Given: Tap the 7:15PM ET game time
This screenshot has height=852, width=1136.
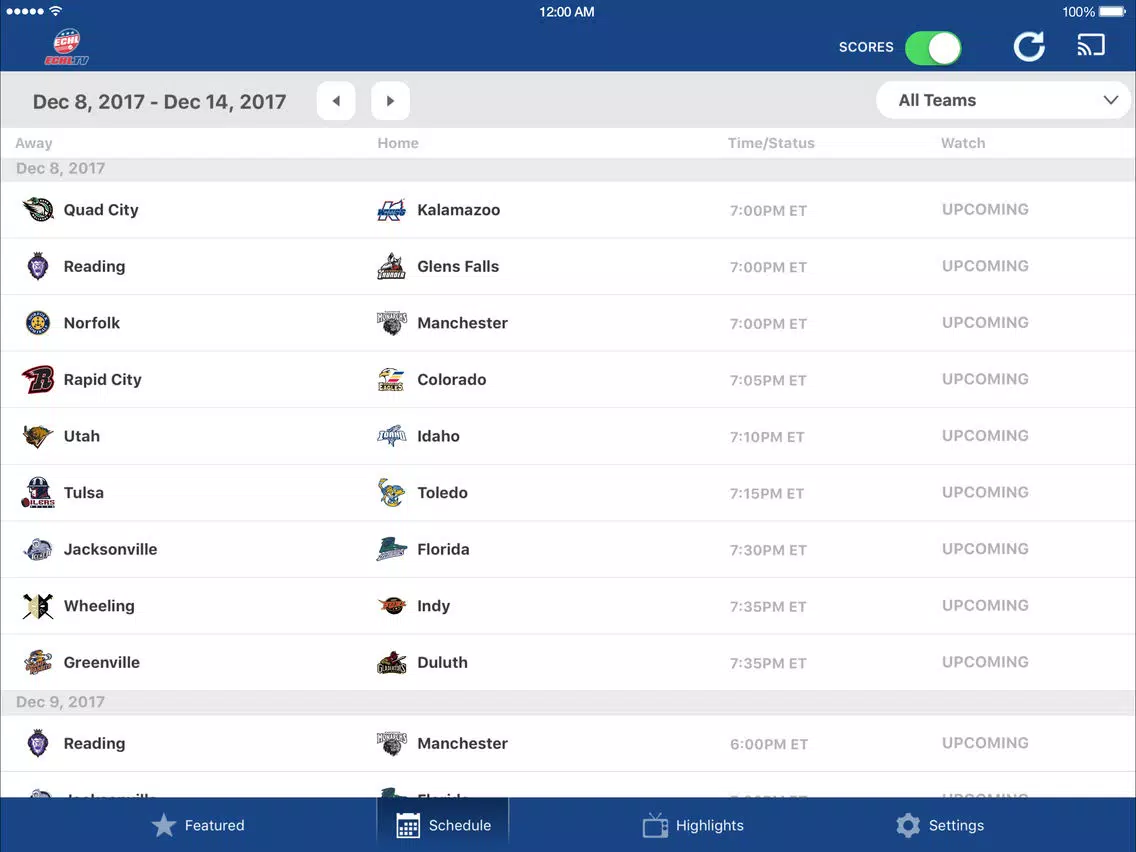Looking at the screenshot, I should (767, 493).
